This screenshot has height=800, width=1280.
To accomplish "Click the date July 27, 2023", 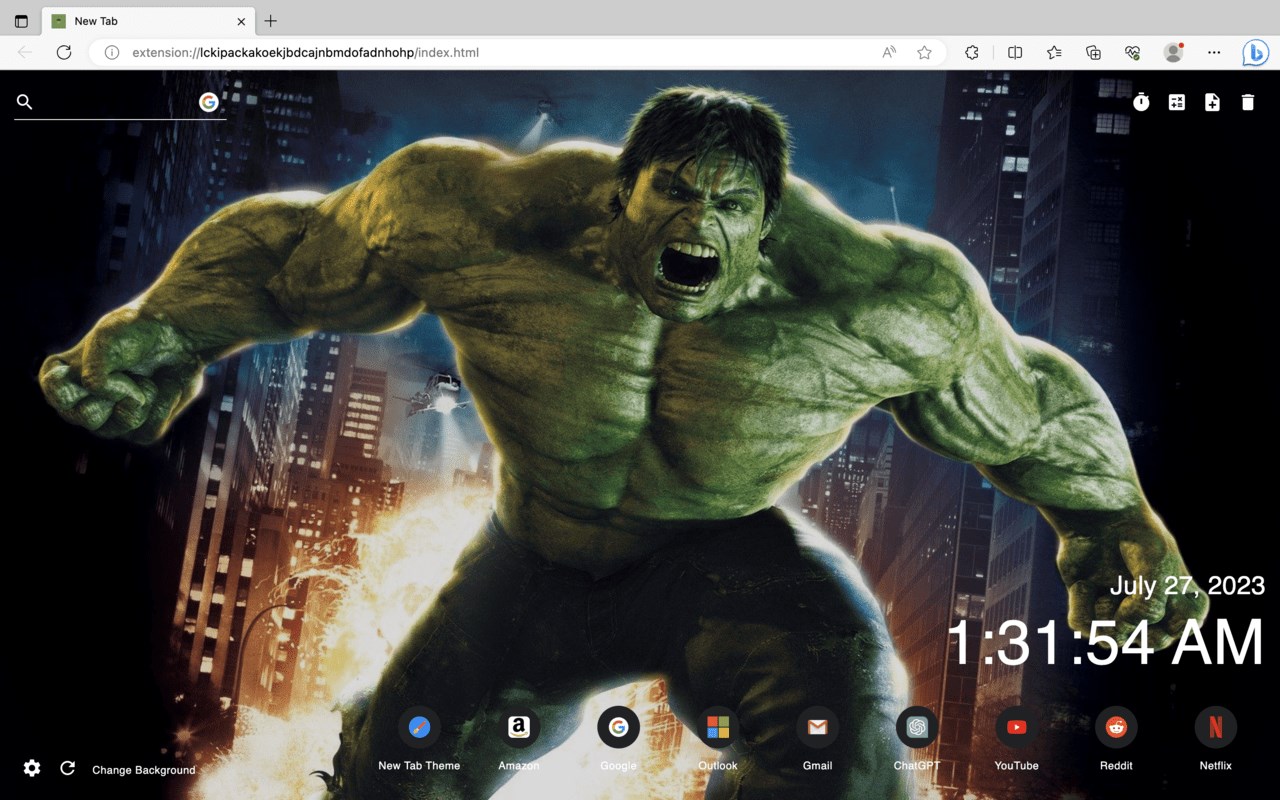I will tap(1187, 585).
